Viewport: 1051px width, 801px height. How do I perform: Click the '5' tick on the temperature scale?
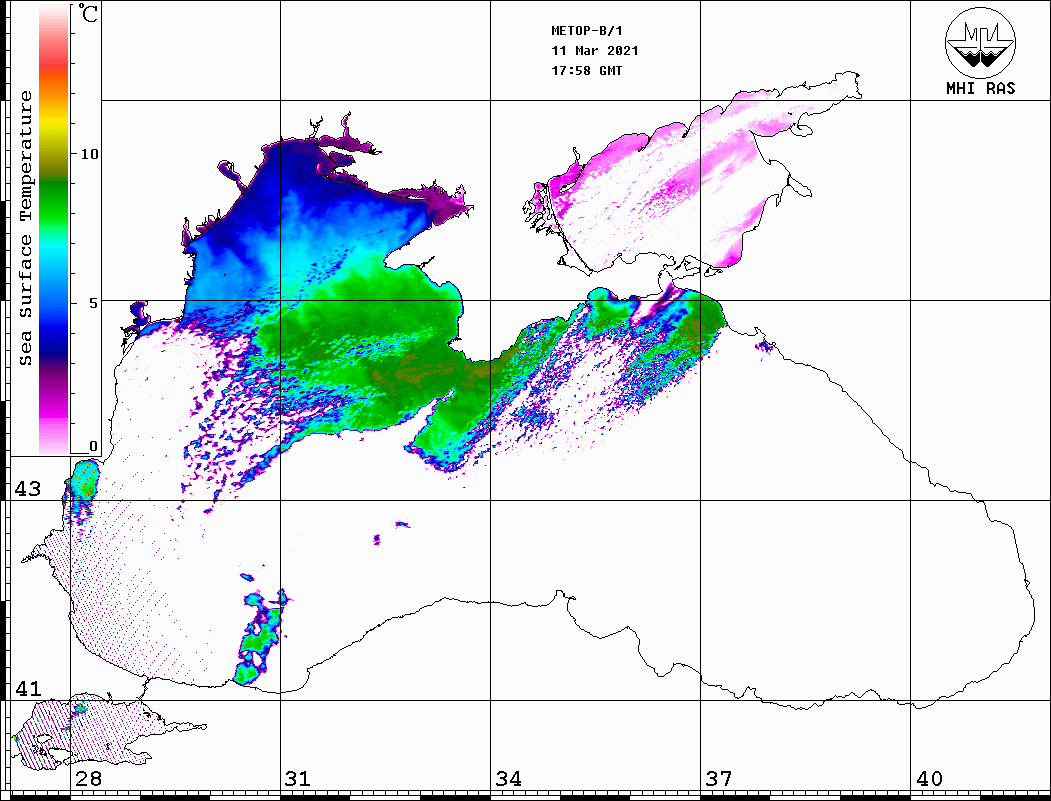(x=93, y=303)
